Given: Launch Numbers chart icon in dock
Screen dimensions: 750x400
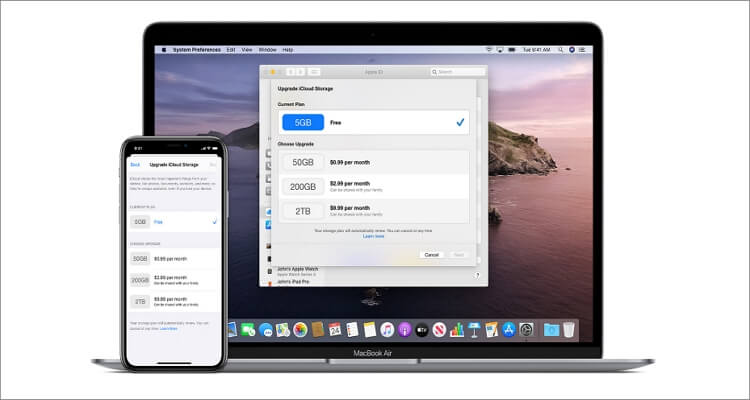Looking at the screenshot, I should coord(457,330).
